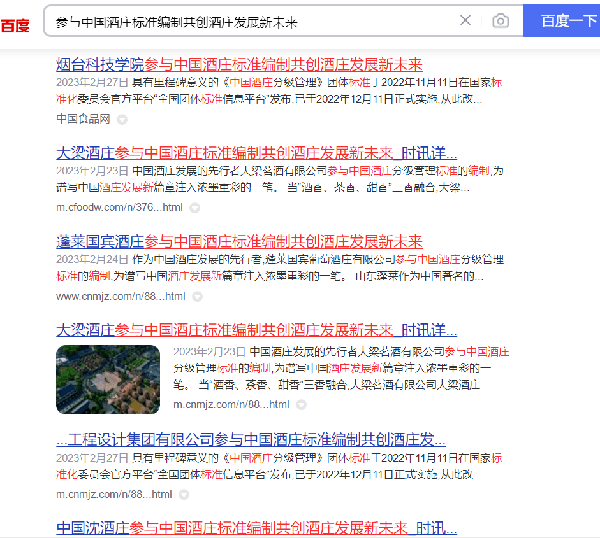This screenshot has height=538, width=600.
Task: Click the 中国食品网 source label
Action: click(x=83, y=119)
